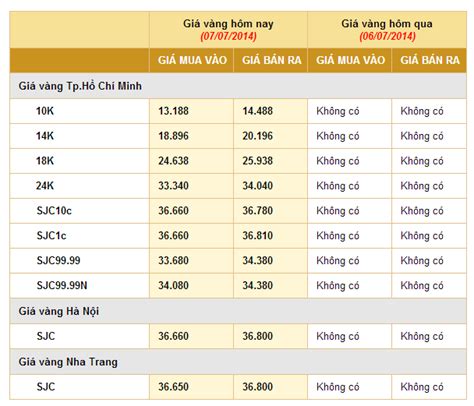Click the 20.196 sell price cell
Screen dimensions: 474x406
[270, 136]
